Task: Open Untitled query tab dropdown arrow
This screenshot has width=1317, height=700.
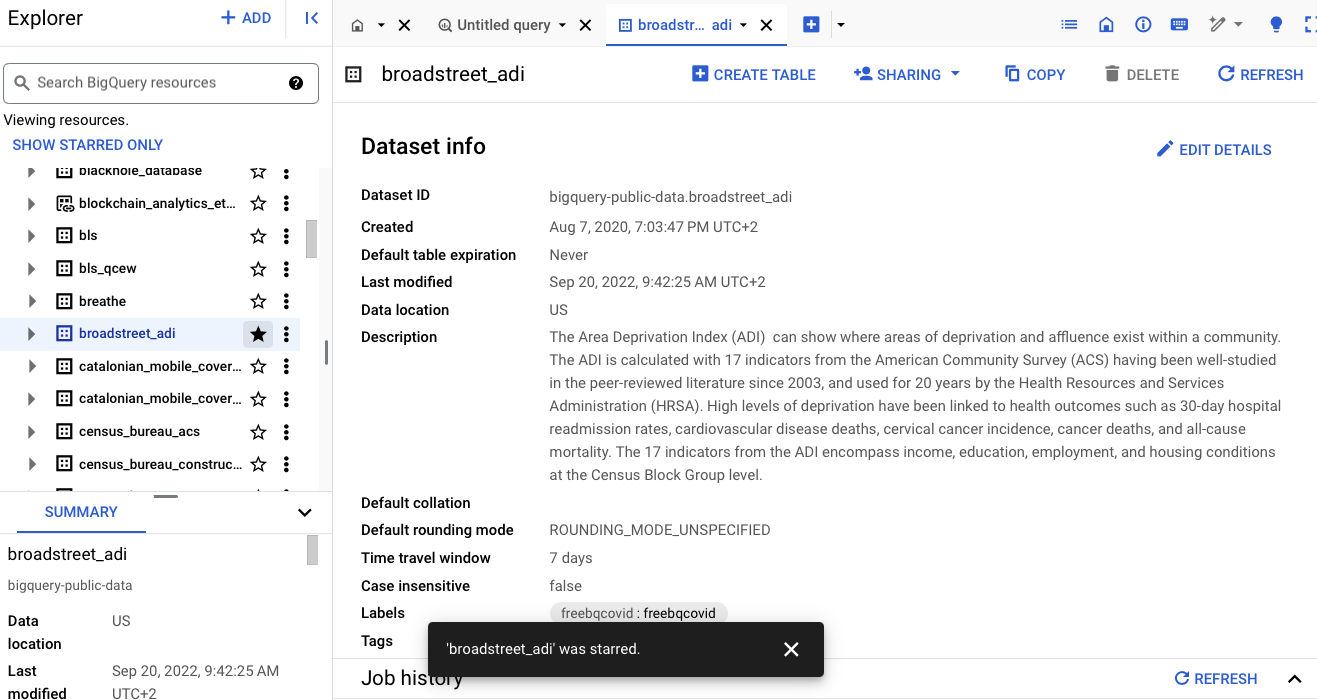Action: point(562,25)
